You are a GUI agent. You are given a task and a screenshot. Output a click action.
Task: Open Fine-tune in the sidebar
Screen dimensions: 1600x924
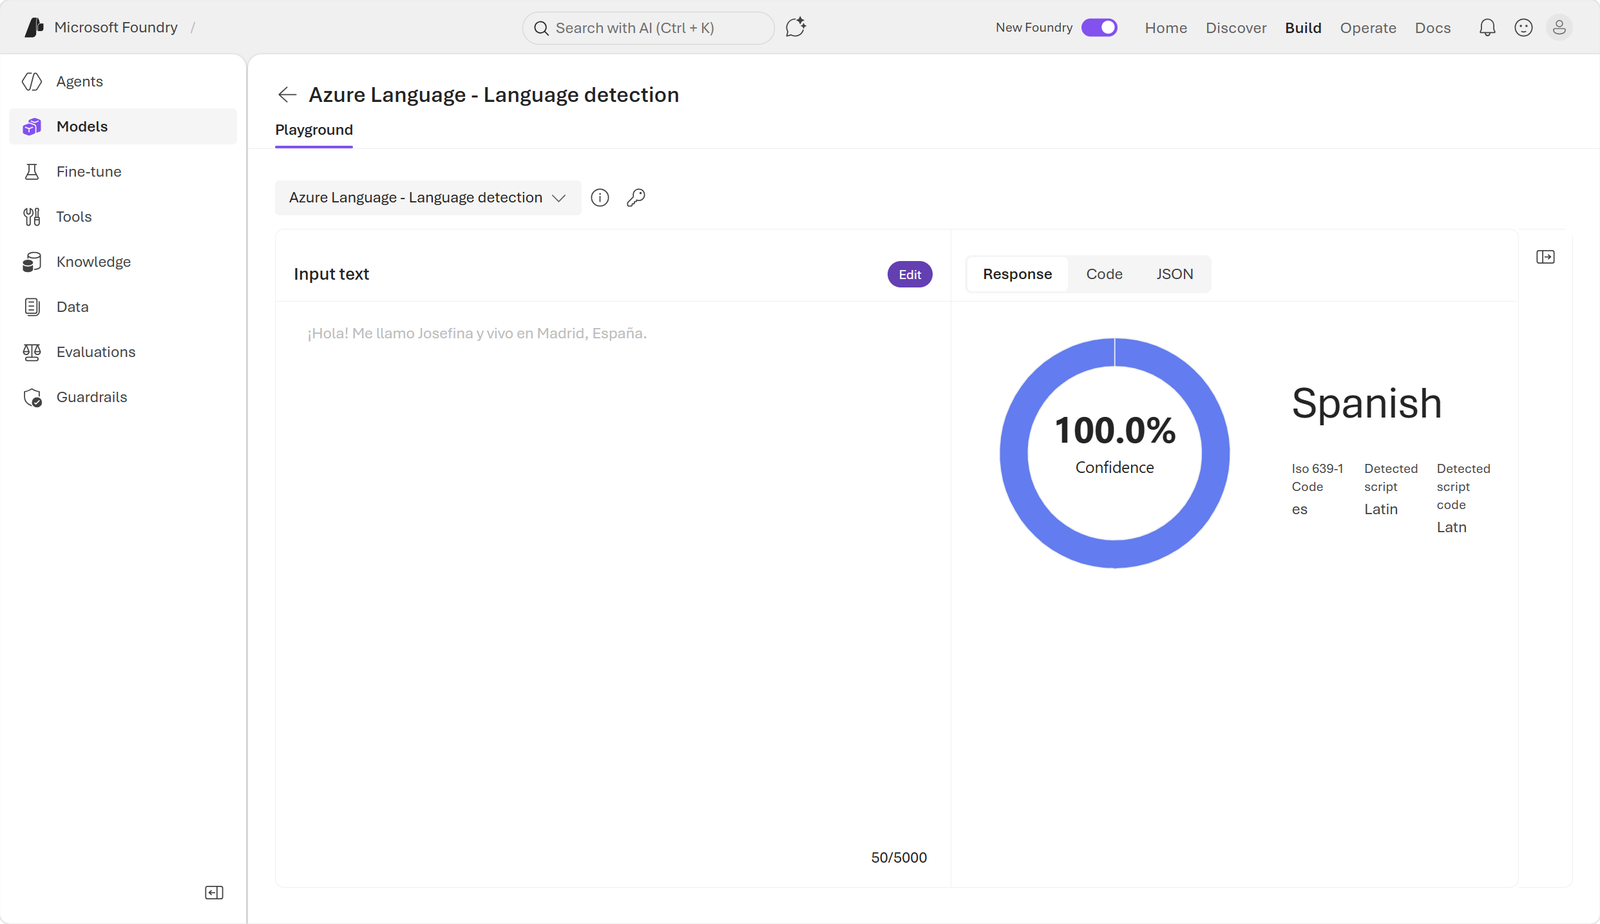click(x=123, y=172)
